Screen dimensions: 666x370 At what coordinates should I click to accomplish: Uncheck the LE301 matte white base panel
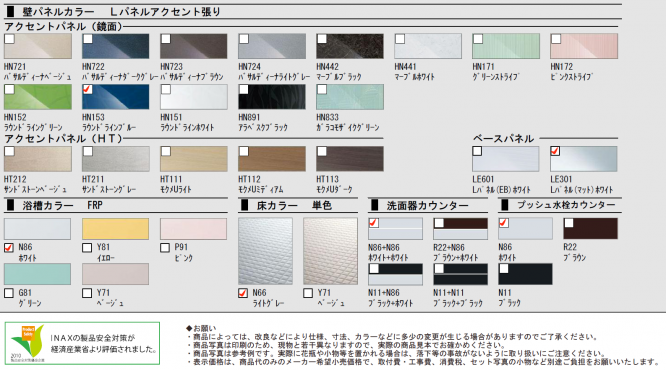point(555,151)
